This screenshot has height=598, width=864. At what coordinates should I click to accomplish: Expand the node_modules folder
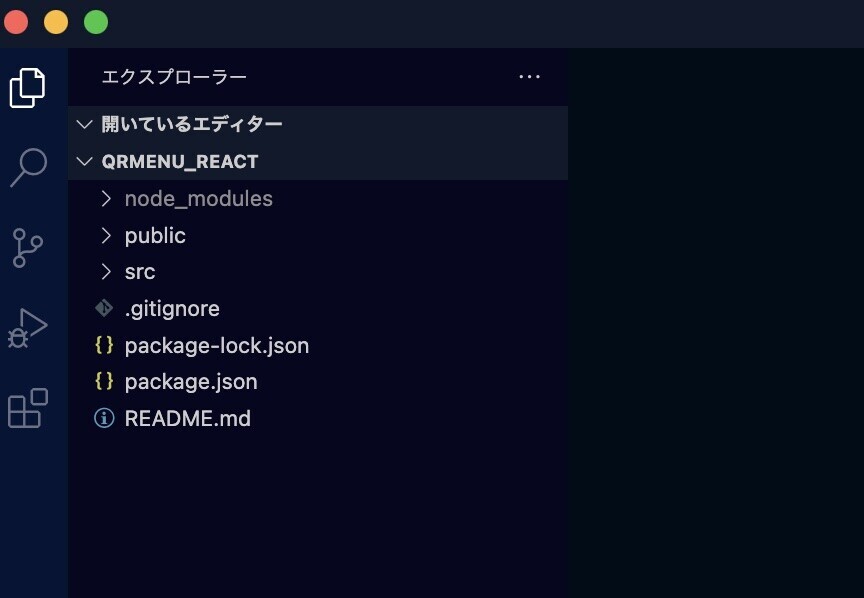click(x=106, y=198)
